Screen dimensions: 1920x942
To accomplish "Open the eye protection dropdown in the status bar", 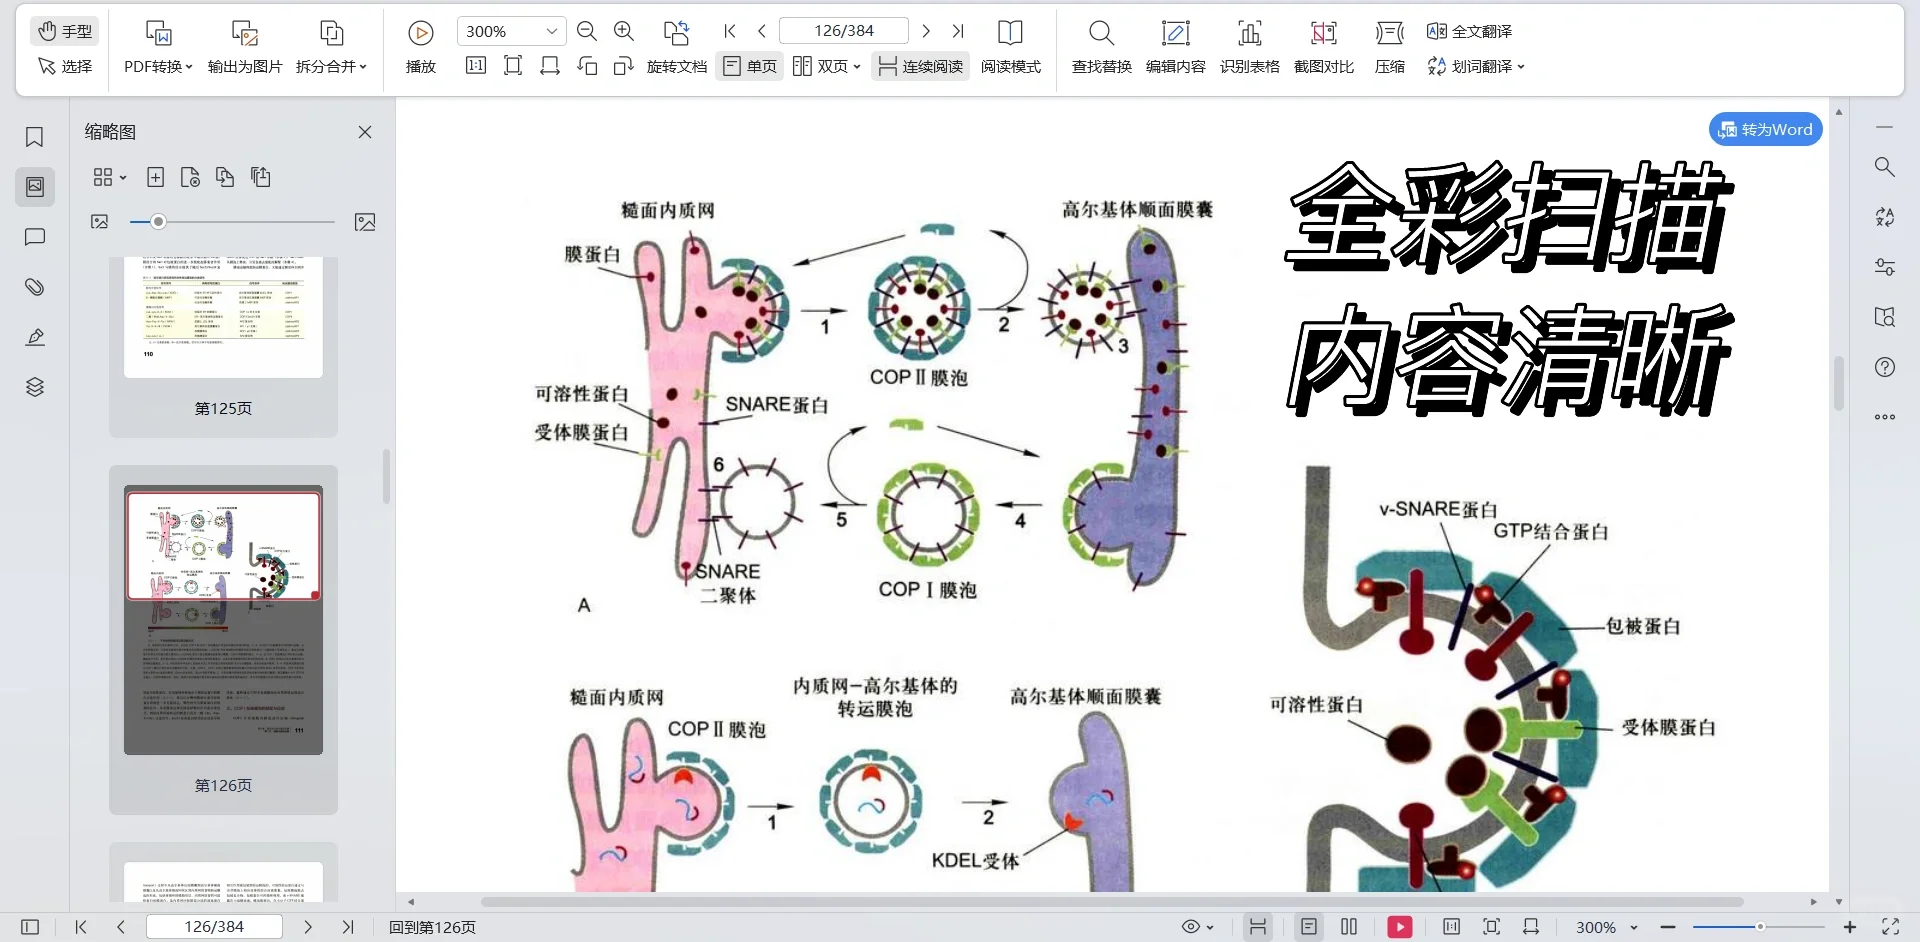I will click(1198, 927).
